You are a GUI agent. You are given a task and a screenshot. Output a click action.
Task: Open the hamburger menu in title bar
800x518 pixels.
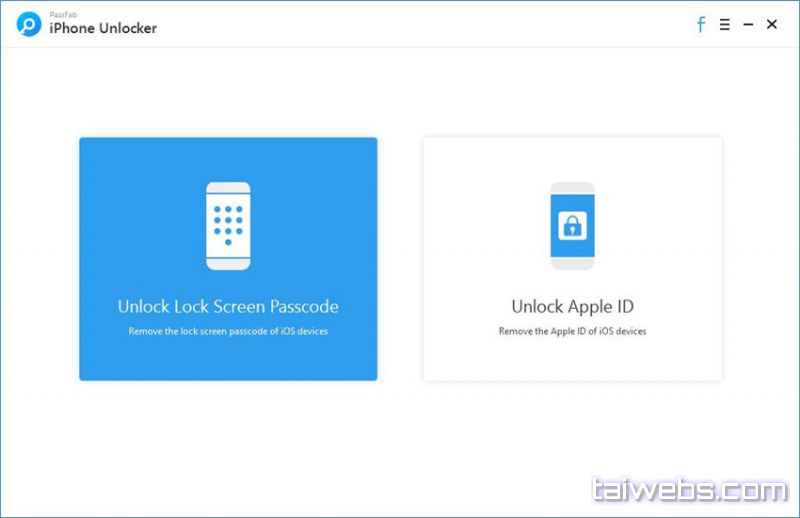pyautogui.click(x=724, y=25)
